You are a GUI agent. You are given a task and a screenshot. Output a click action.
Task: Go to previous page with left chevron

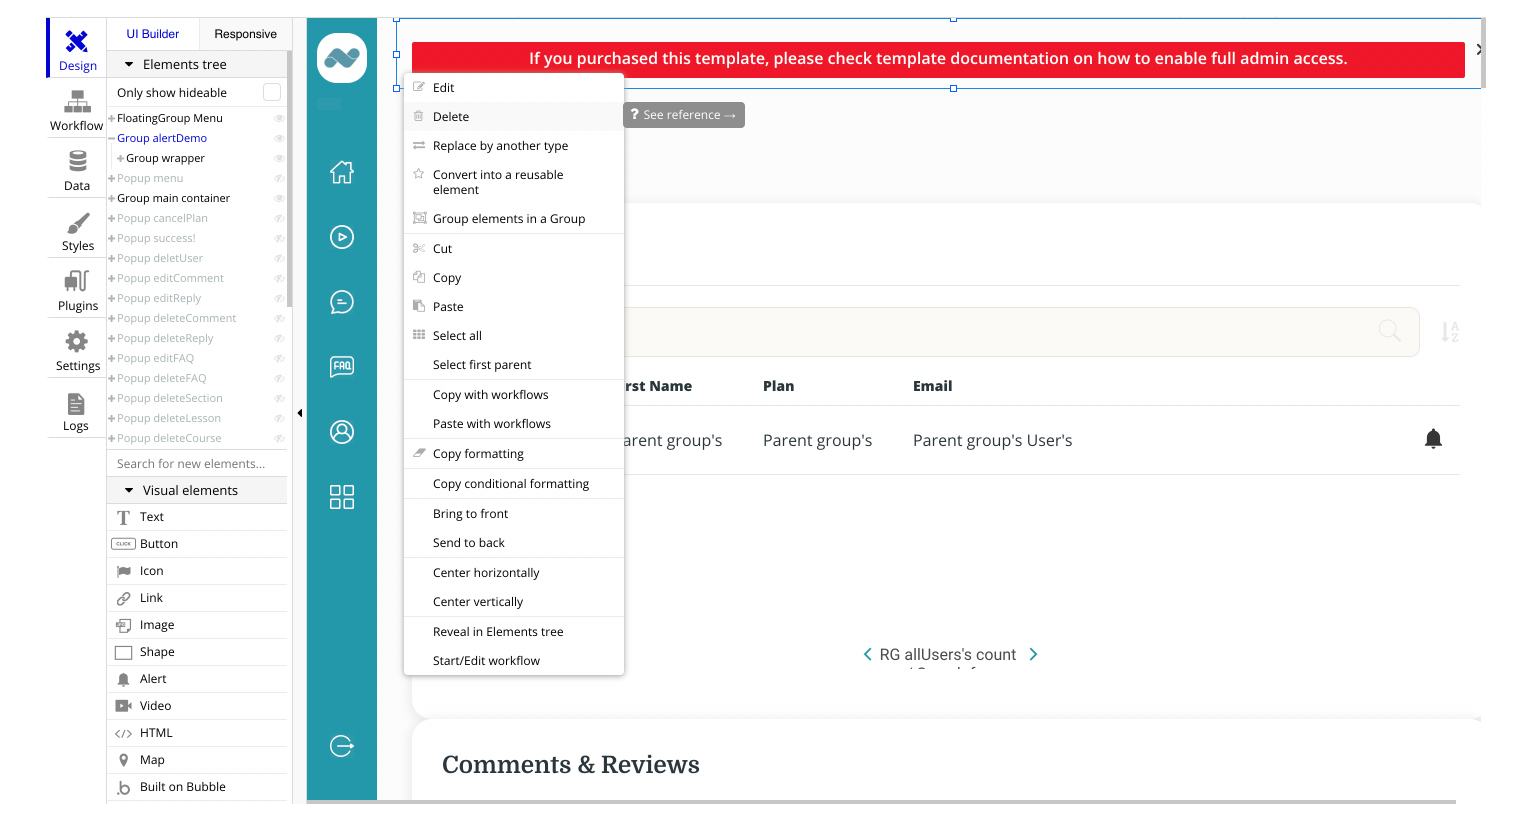click(867, 654)
